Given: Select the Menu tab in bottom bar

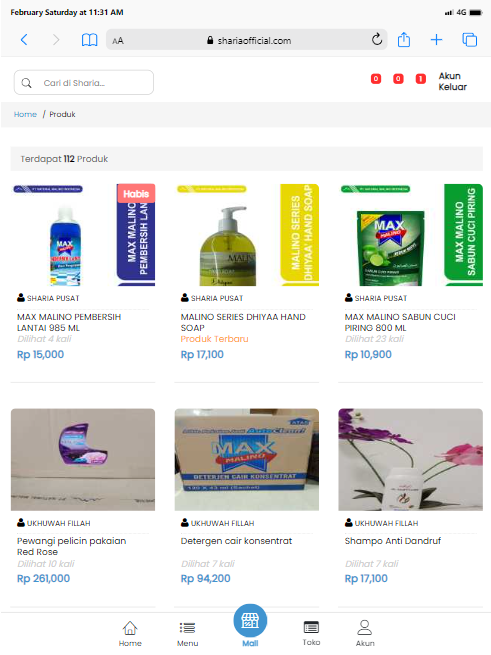Looking at the screenshot, I should click(x=187, y=634).
